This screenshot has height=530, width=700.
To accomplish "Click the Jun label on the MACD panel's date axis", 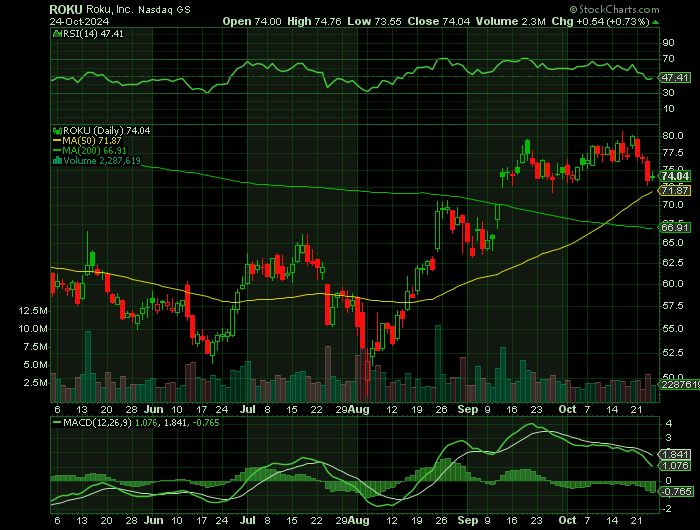I will 154,521.
